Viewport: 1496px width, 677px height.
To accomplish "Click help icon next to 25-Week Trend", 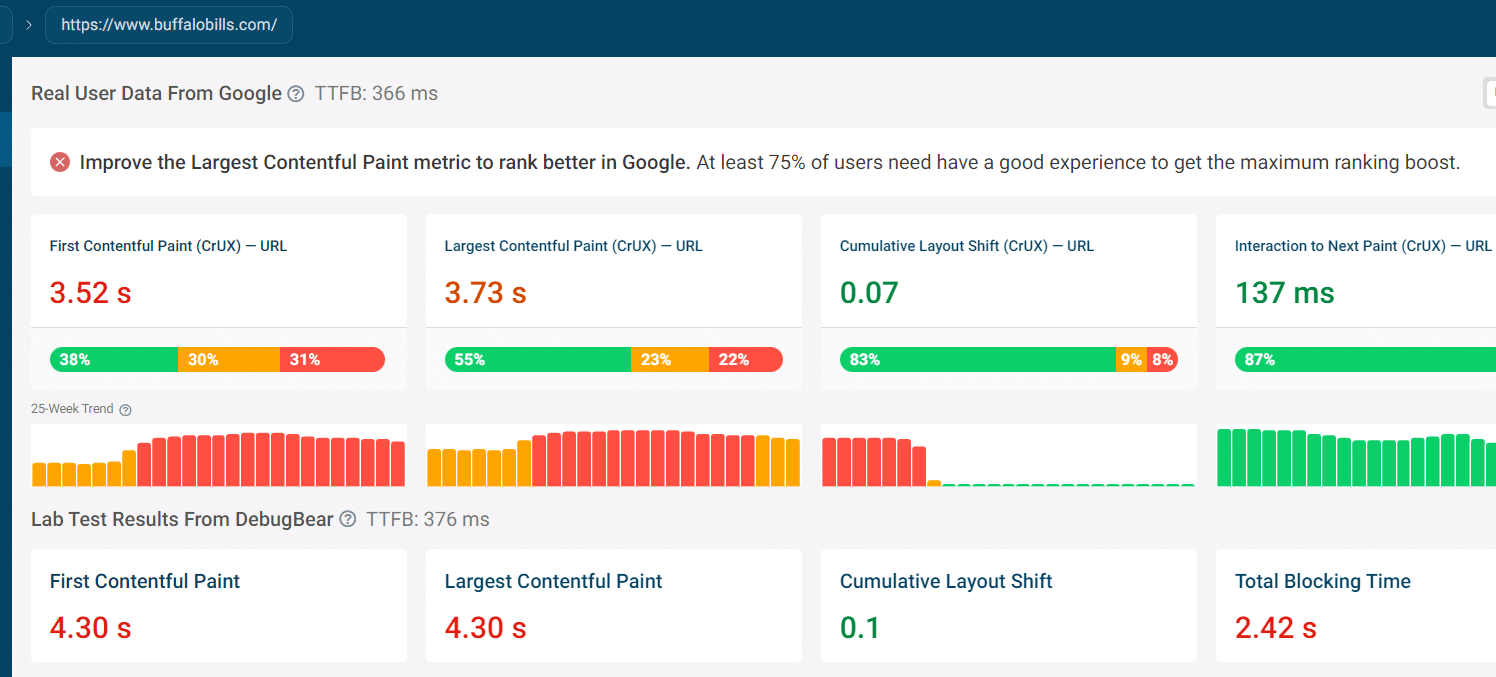I will coord(125,410).
